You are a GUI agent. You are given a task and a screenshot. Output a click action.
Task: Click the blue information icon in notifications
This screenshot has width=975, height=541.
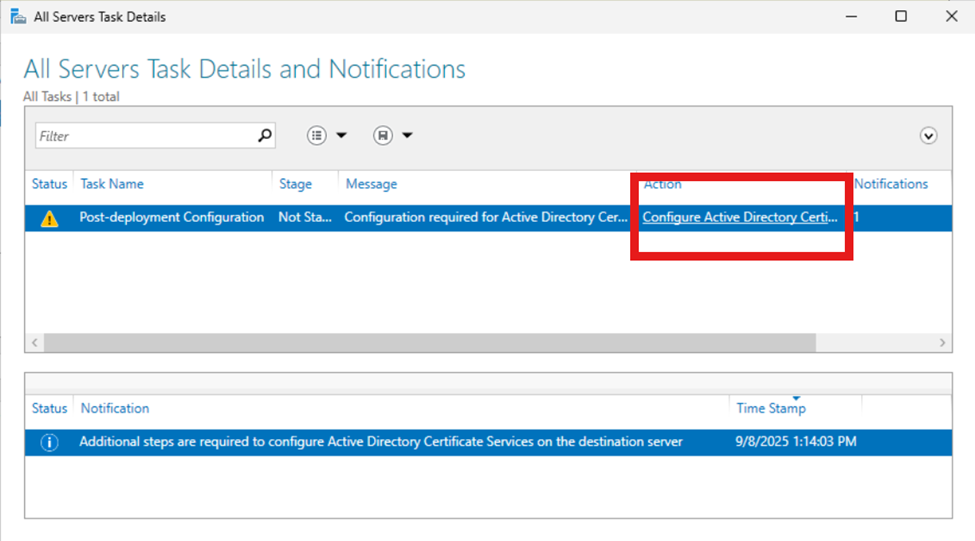[49, 442]
